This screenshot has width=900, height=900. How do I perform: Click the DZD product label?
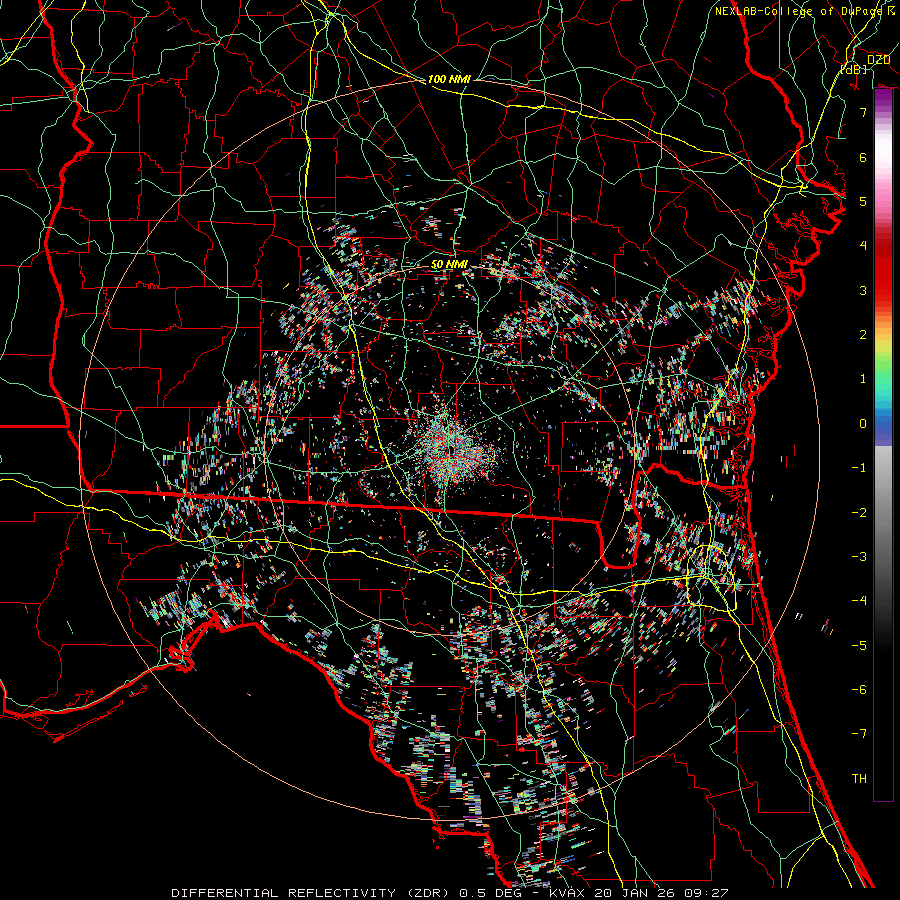878,60
